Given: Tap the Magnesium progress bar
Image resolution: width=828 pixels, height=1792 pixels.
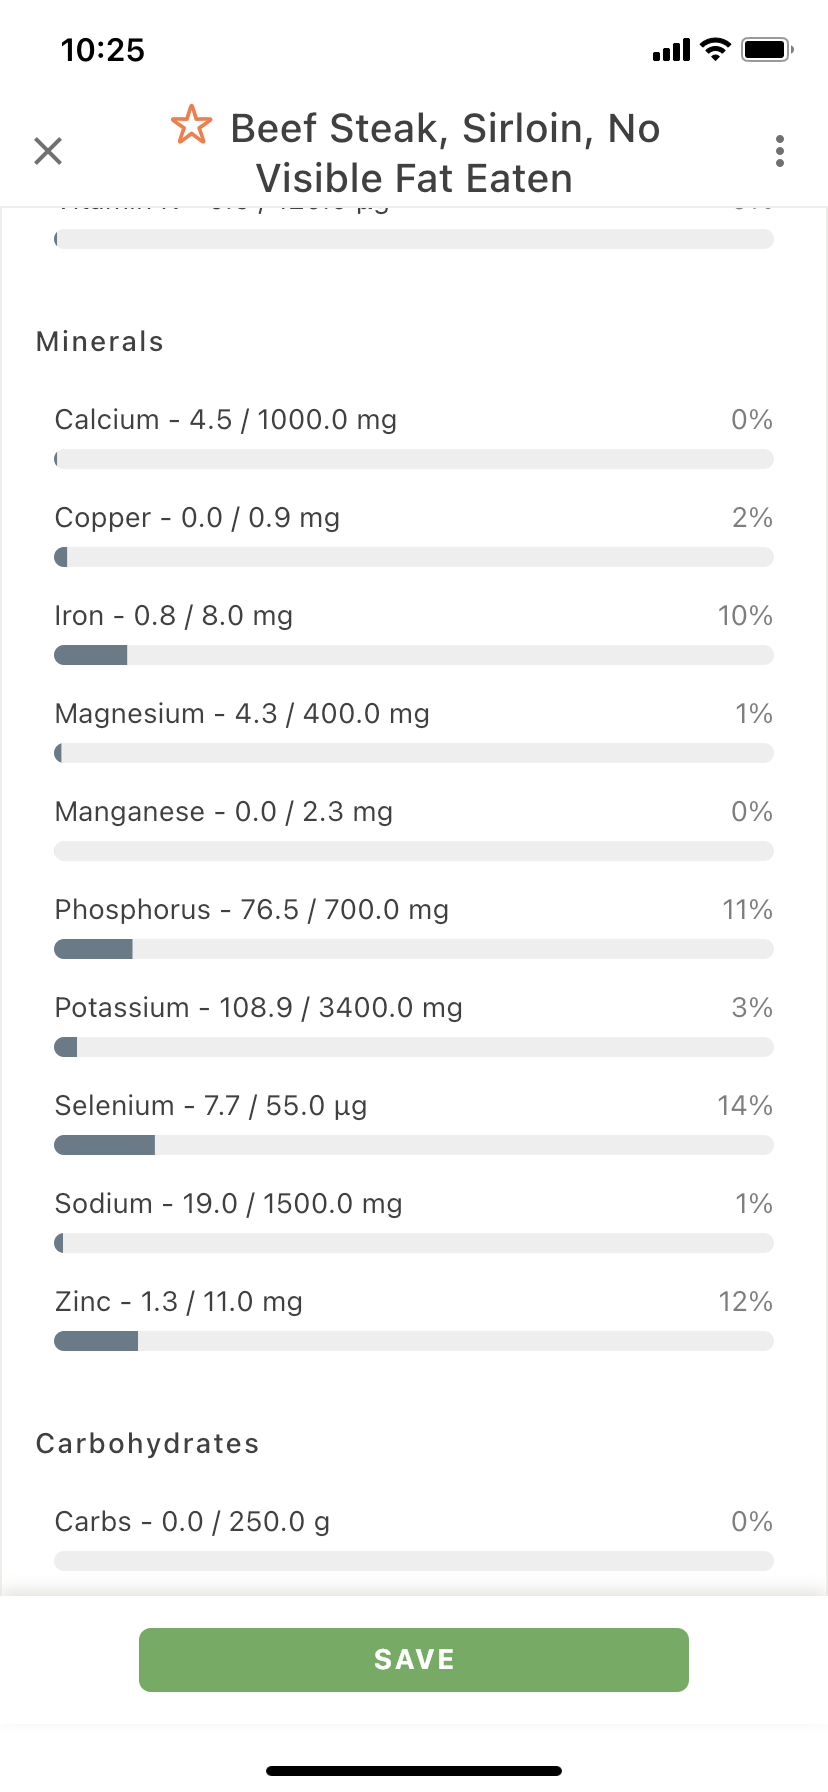Looking at the screenshot, I should pos(414,753).
